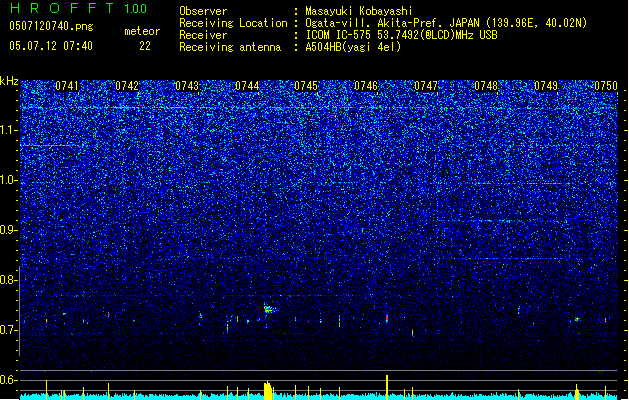Click the 0742 time marker
The width and height of the screenshot is (629, 400).
[x=127, y=86]
